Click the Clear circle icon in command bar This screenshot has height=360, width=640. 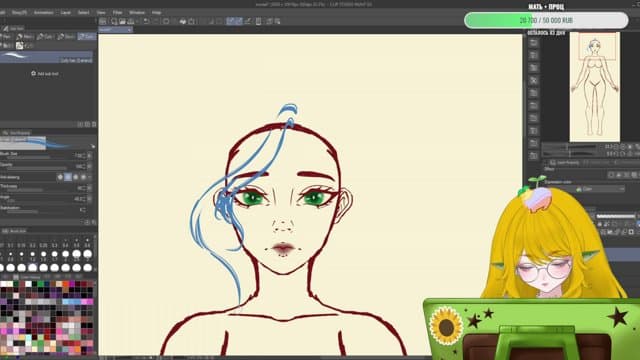(166, 21)
